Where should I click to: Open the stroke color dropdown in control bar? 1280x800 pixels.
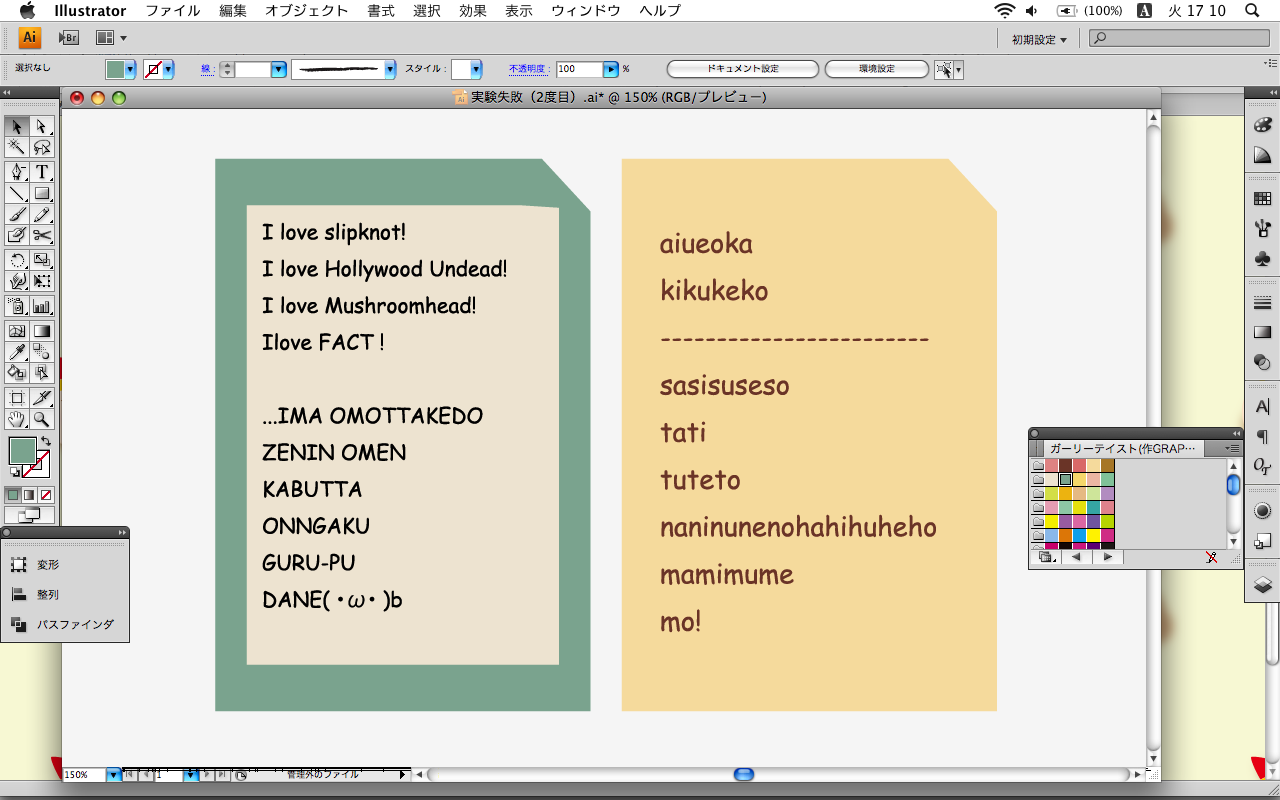pos(168,69)
